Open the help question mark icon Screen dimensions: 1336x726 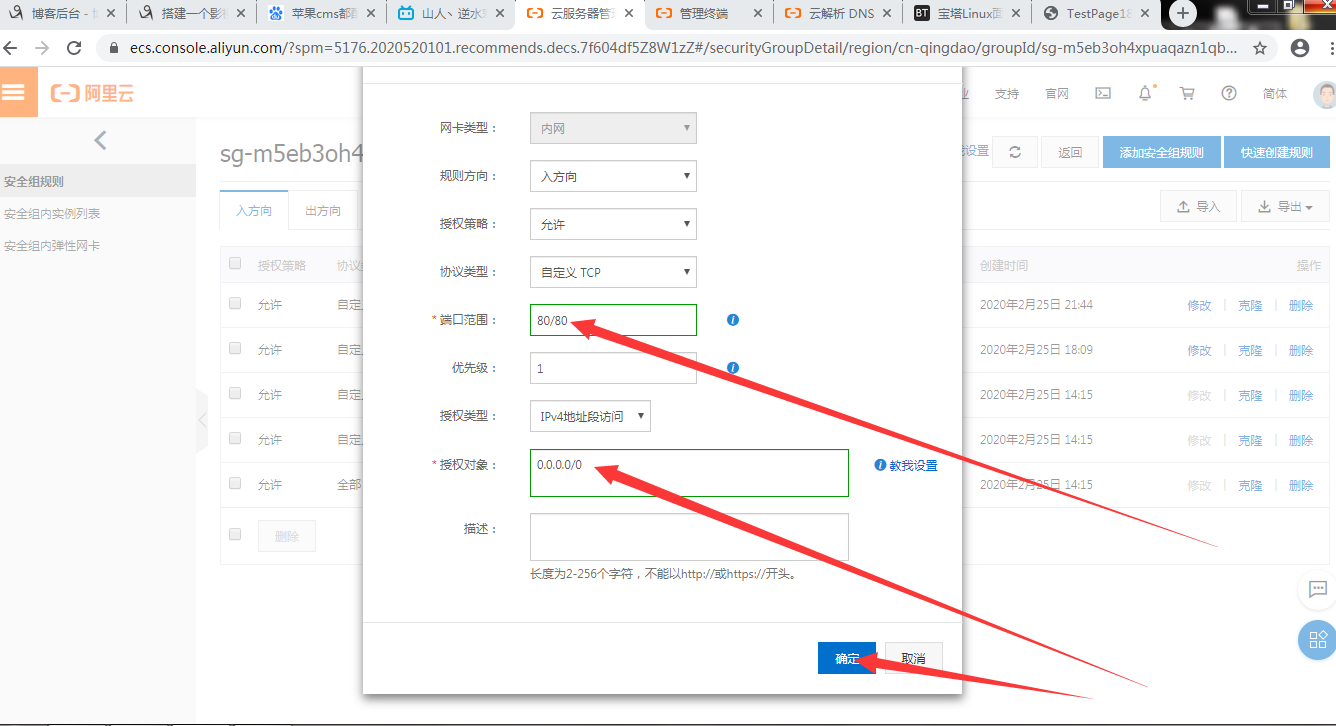(x=1229, y=93)
